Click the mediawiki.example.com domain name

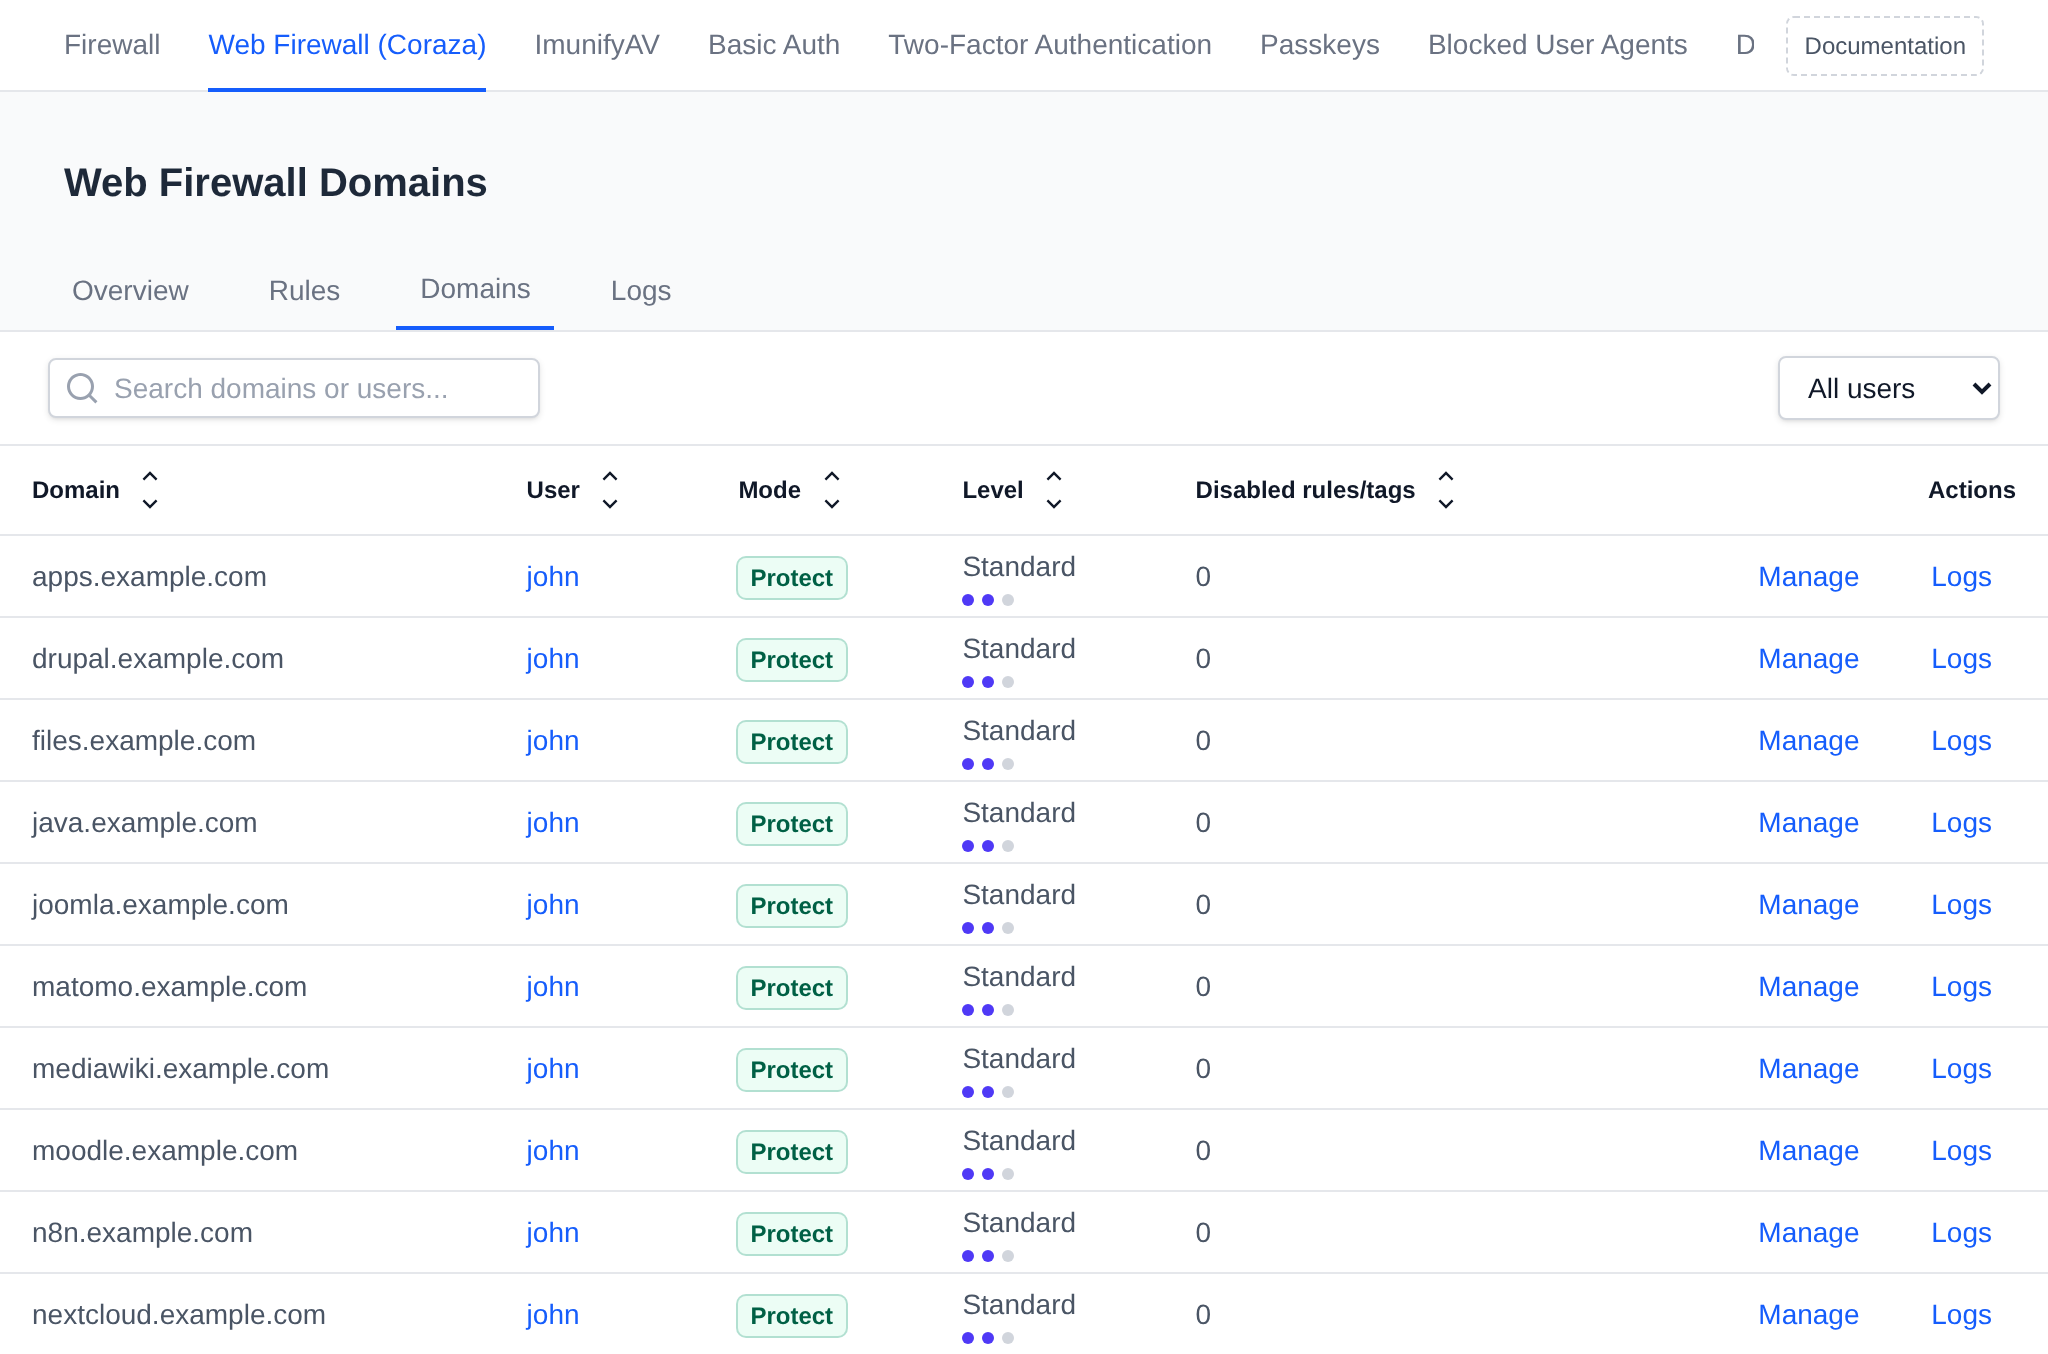pos(180,1069)
